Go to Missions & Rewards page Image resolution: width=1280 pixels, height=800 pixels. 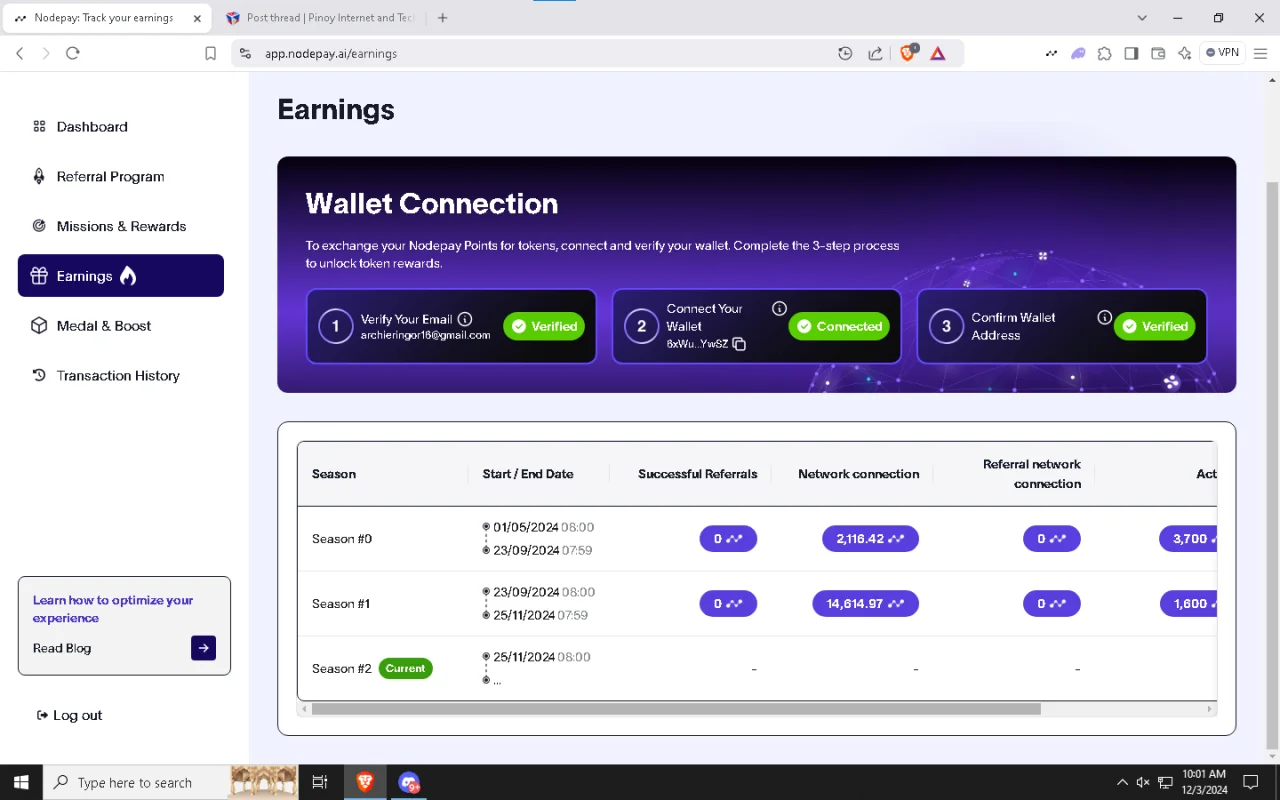tap(109, 226)
